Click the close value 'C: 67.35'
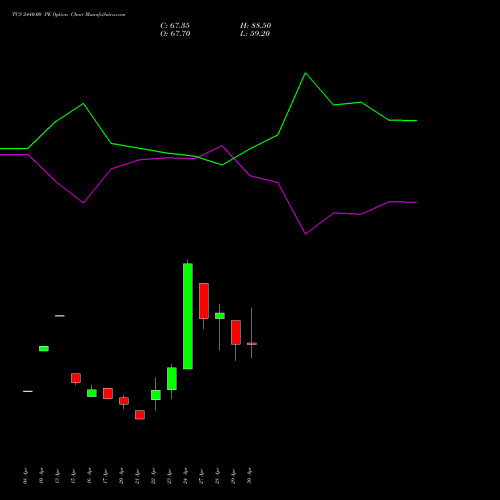Viewport: 500px width, 500px height. [x=175, y=26]
